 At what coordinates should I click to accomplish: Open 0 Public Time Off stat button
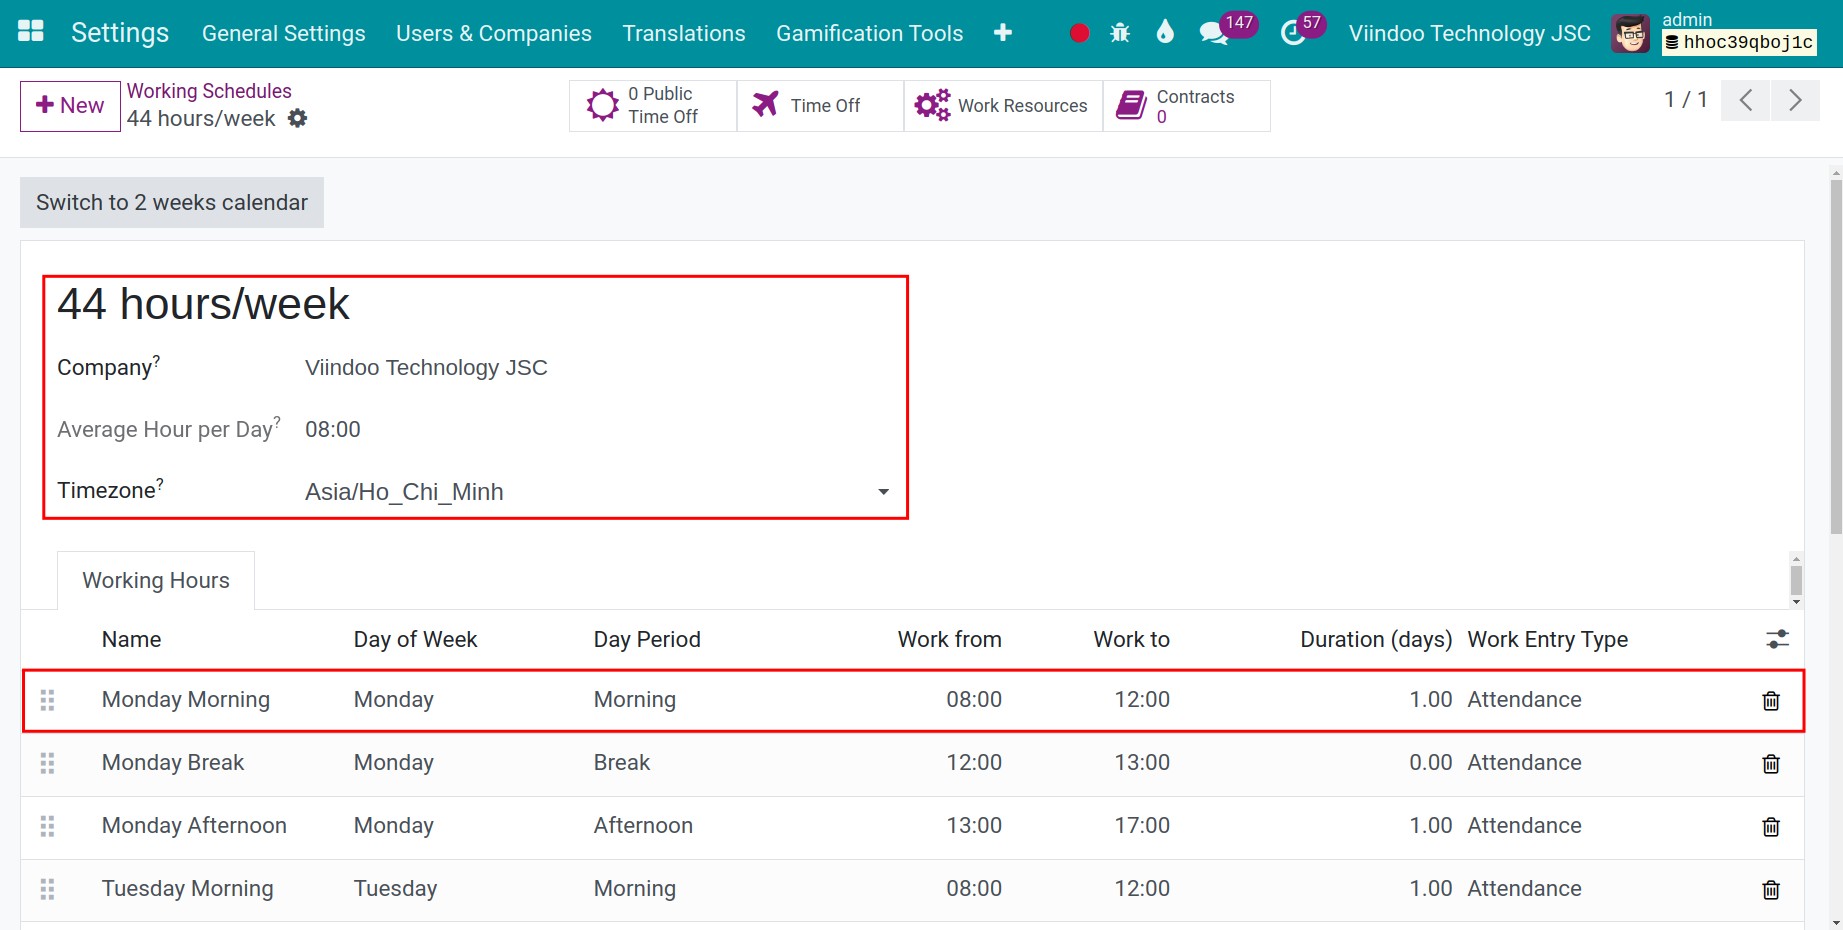653,105
